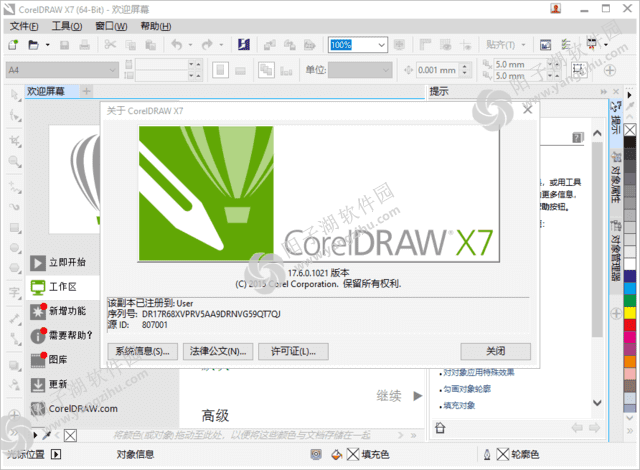The height and width of the screenshot is (470, 640).
Task: Toggle the Show rulers icon
Action: pos(425,44)
